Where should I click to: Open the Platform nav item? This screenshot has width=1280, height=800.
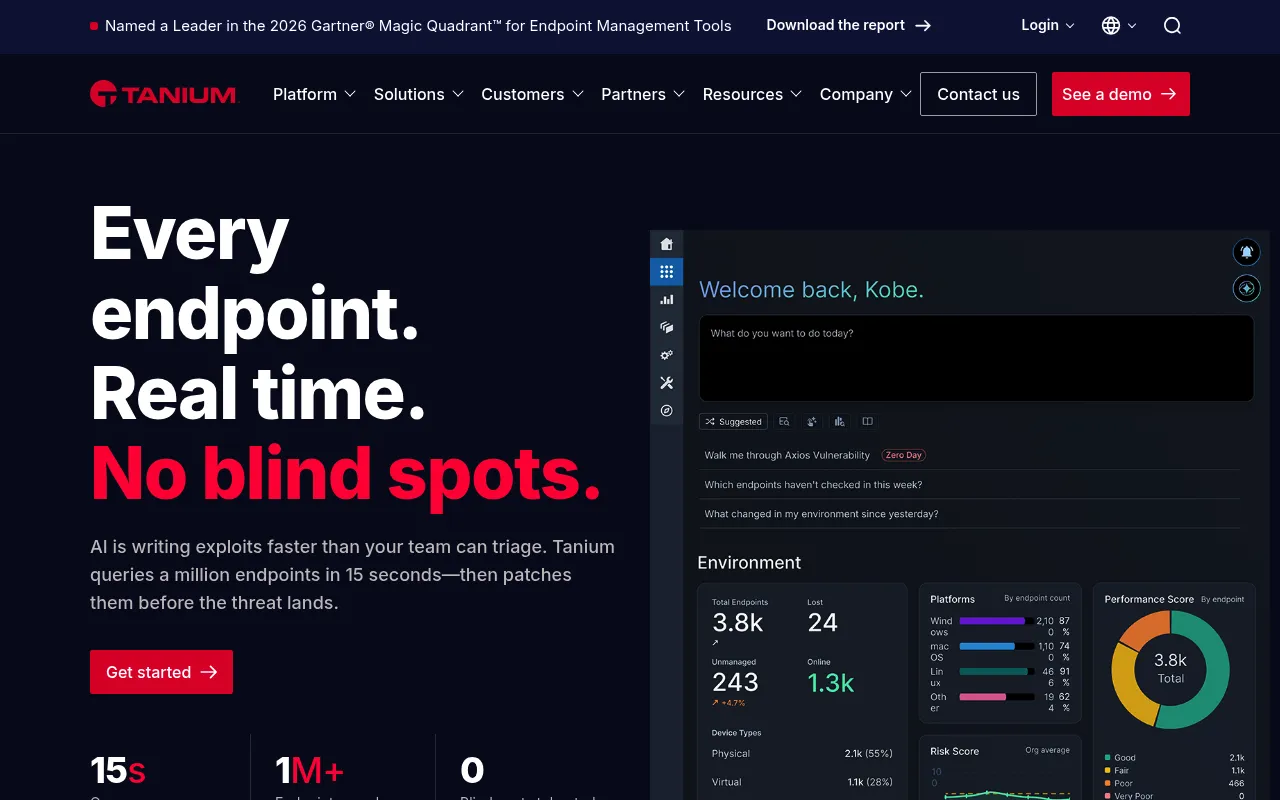(x=305, y=94)
